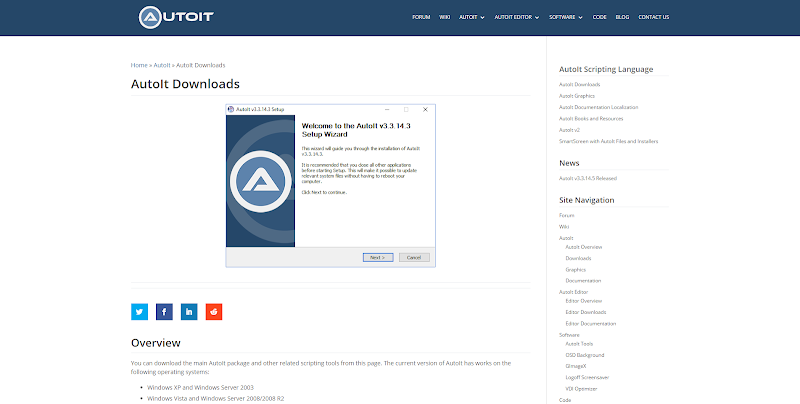Click the AutoIt Scripting Language sidebar heading

point(606,69)
